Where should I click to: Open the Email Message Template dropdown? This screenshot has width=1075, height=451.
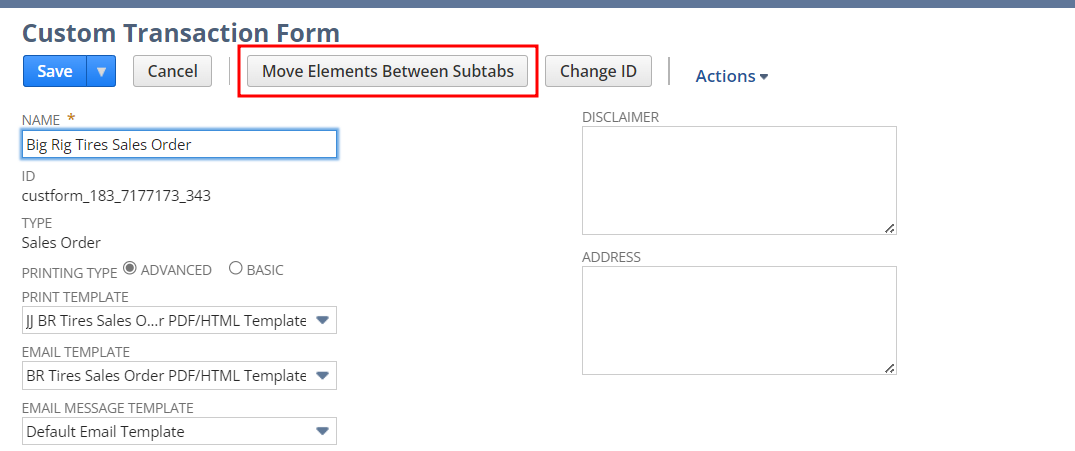click(x=322, y=431)
